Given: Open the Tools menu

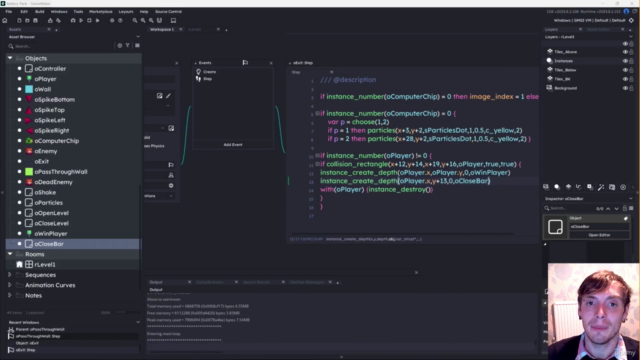Looking at the screenshot, I should point(78,11).
